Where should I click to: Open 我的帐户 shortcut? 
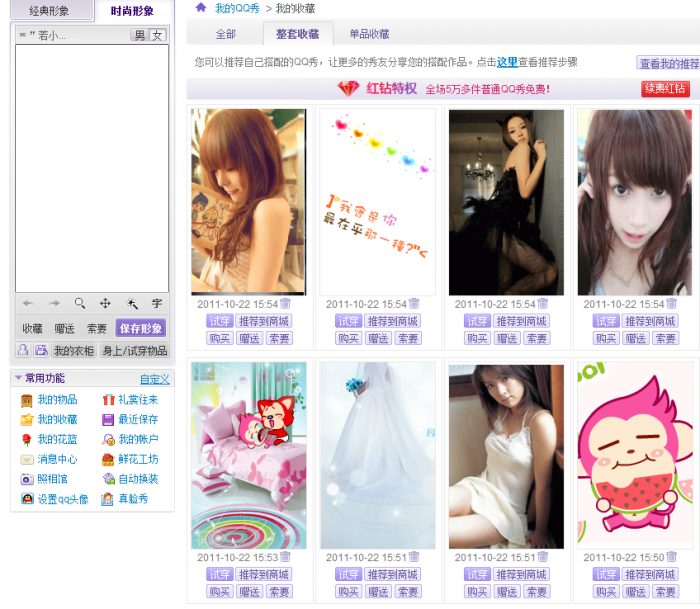pos(130,440)
